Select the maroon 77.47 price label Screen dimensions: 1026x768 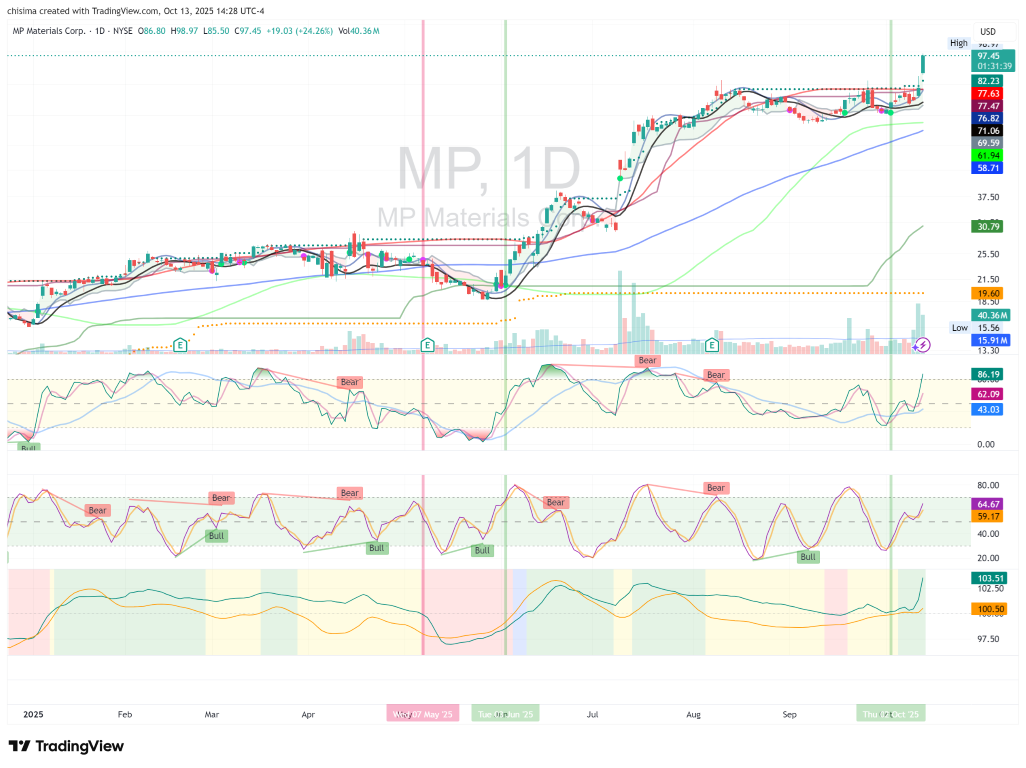pos(988,106)
